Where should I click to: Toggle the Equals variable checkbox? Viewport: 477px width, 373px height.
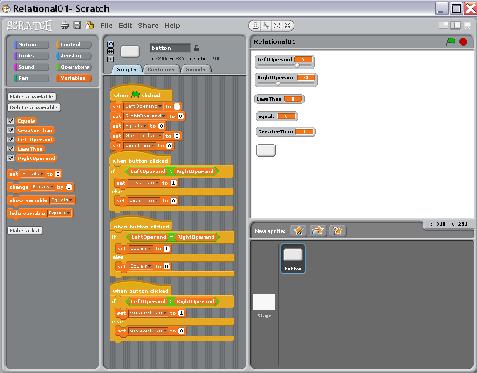coord(11,121)
